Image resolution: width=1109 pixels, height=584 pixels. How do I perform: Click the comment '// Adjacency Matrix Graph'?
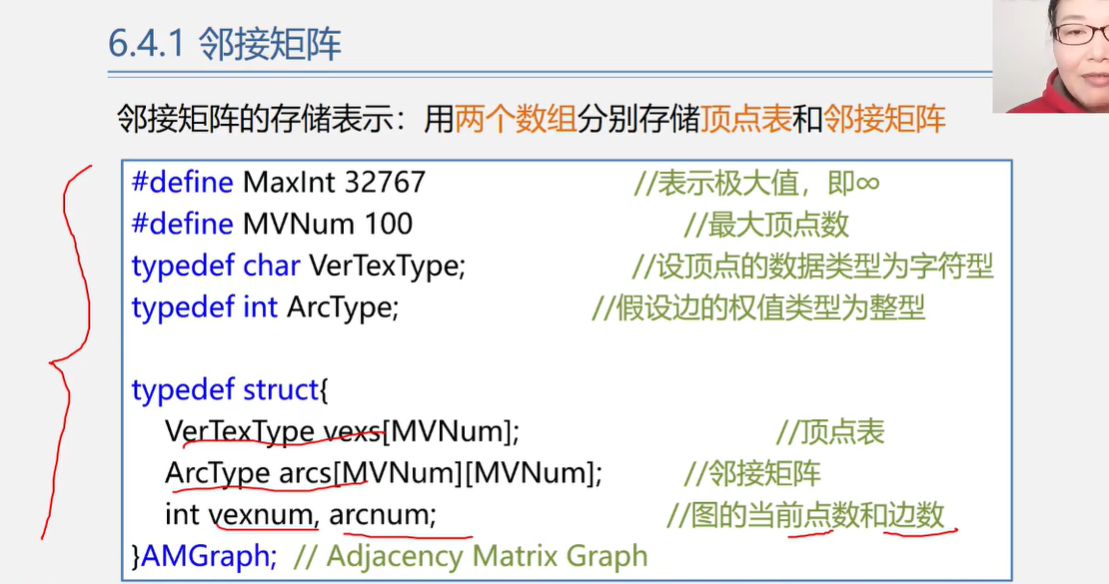coord(470,556)
